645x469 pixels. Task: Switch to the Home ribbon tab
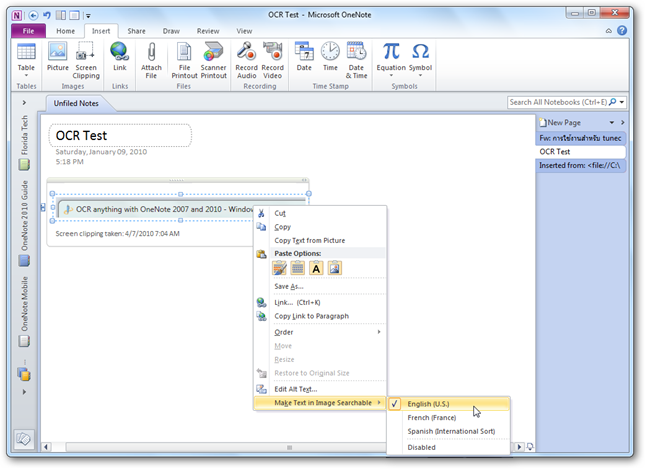65,31
